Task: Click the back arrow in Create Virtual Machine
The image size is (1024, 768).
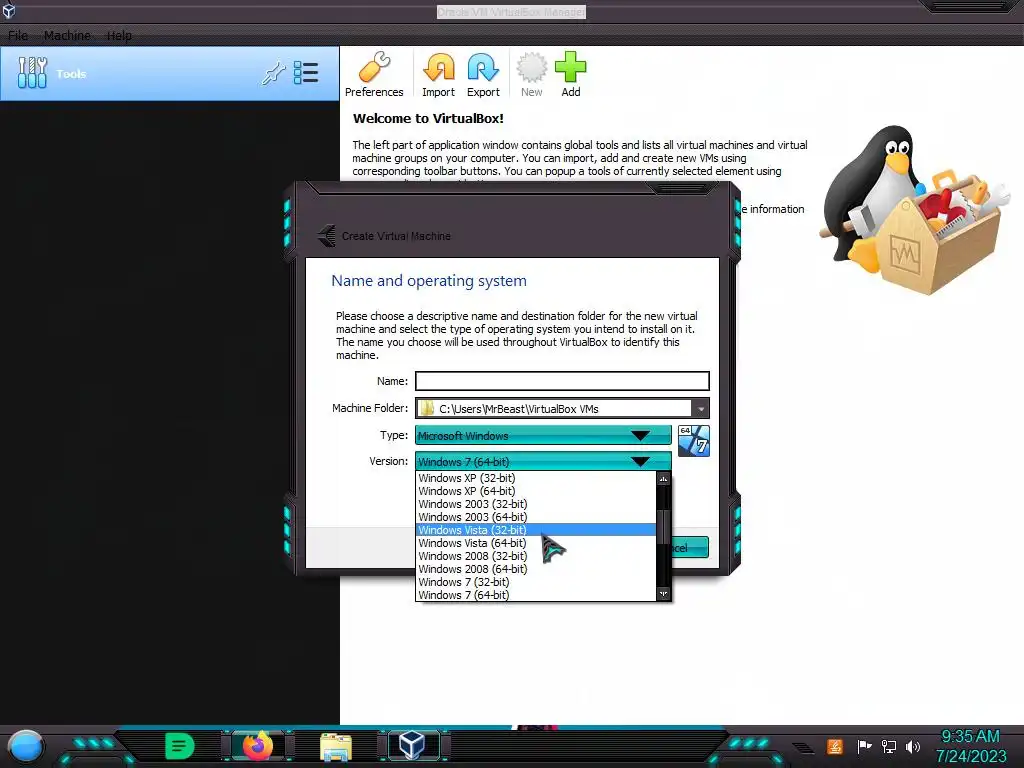Action: (x=327, y=235)
